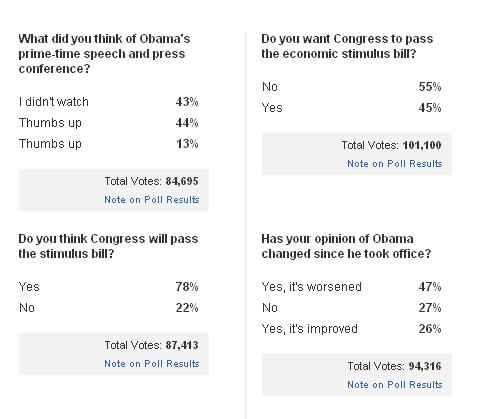Click the Total Votes 101,100 figure
Image resolution: width=480 pixels, height=419 pixels.
click(422, 145)
